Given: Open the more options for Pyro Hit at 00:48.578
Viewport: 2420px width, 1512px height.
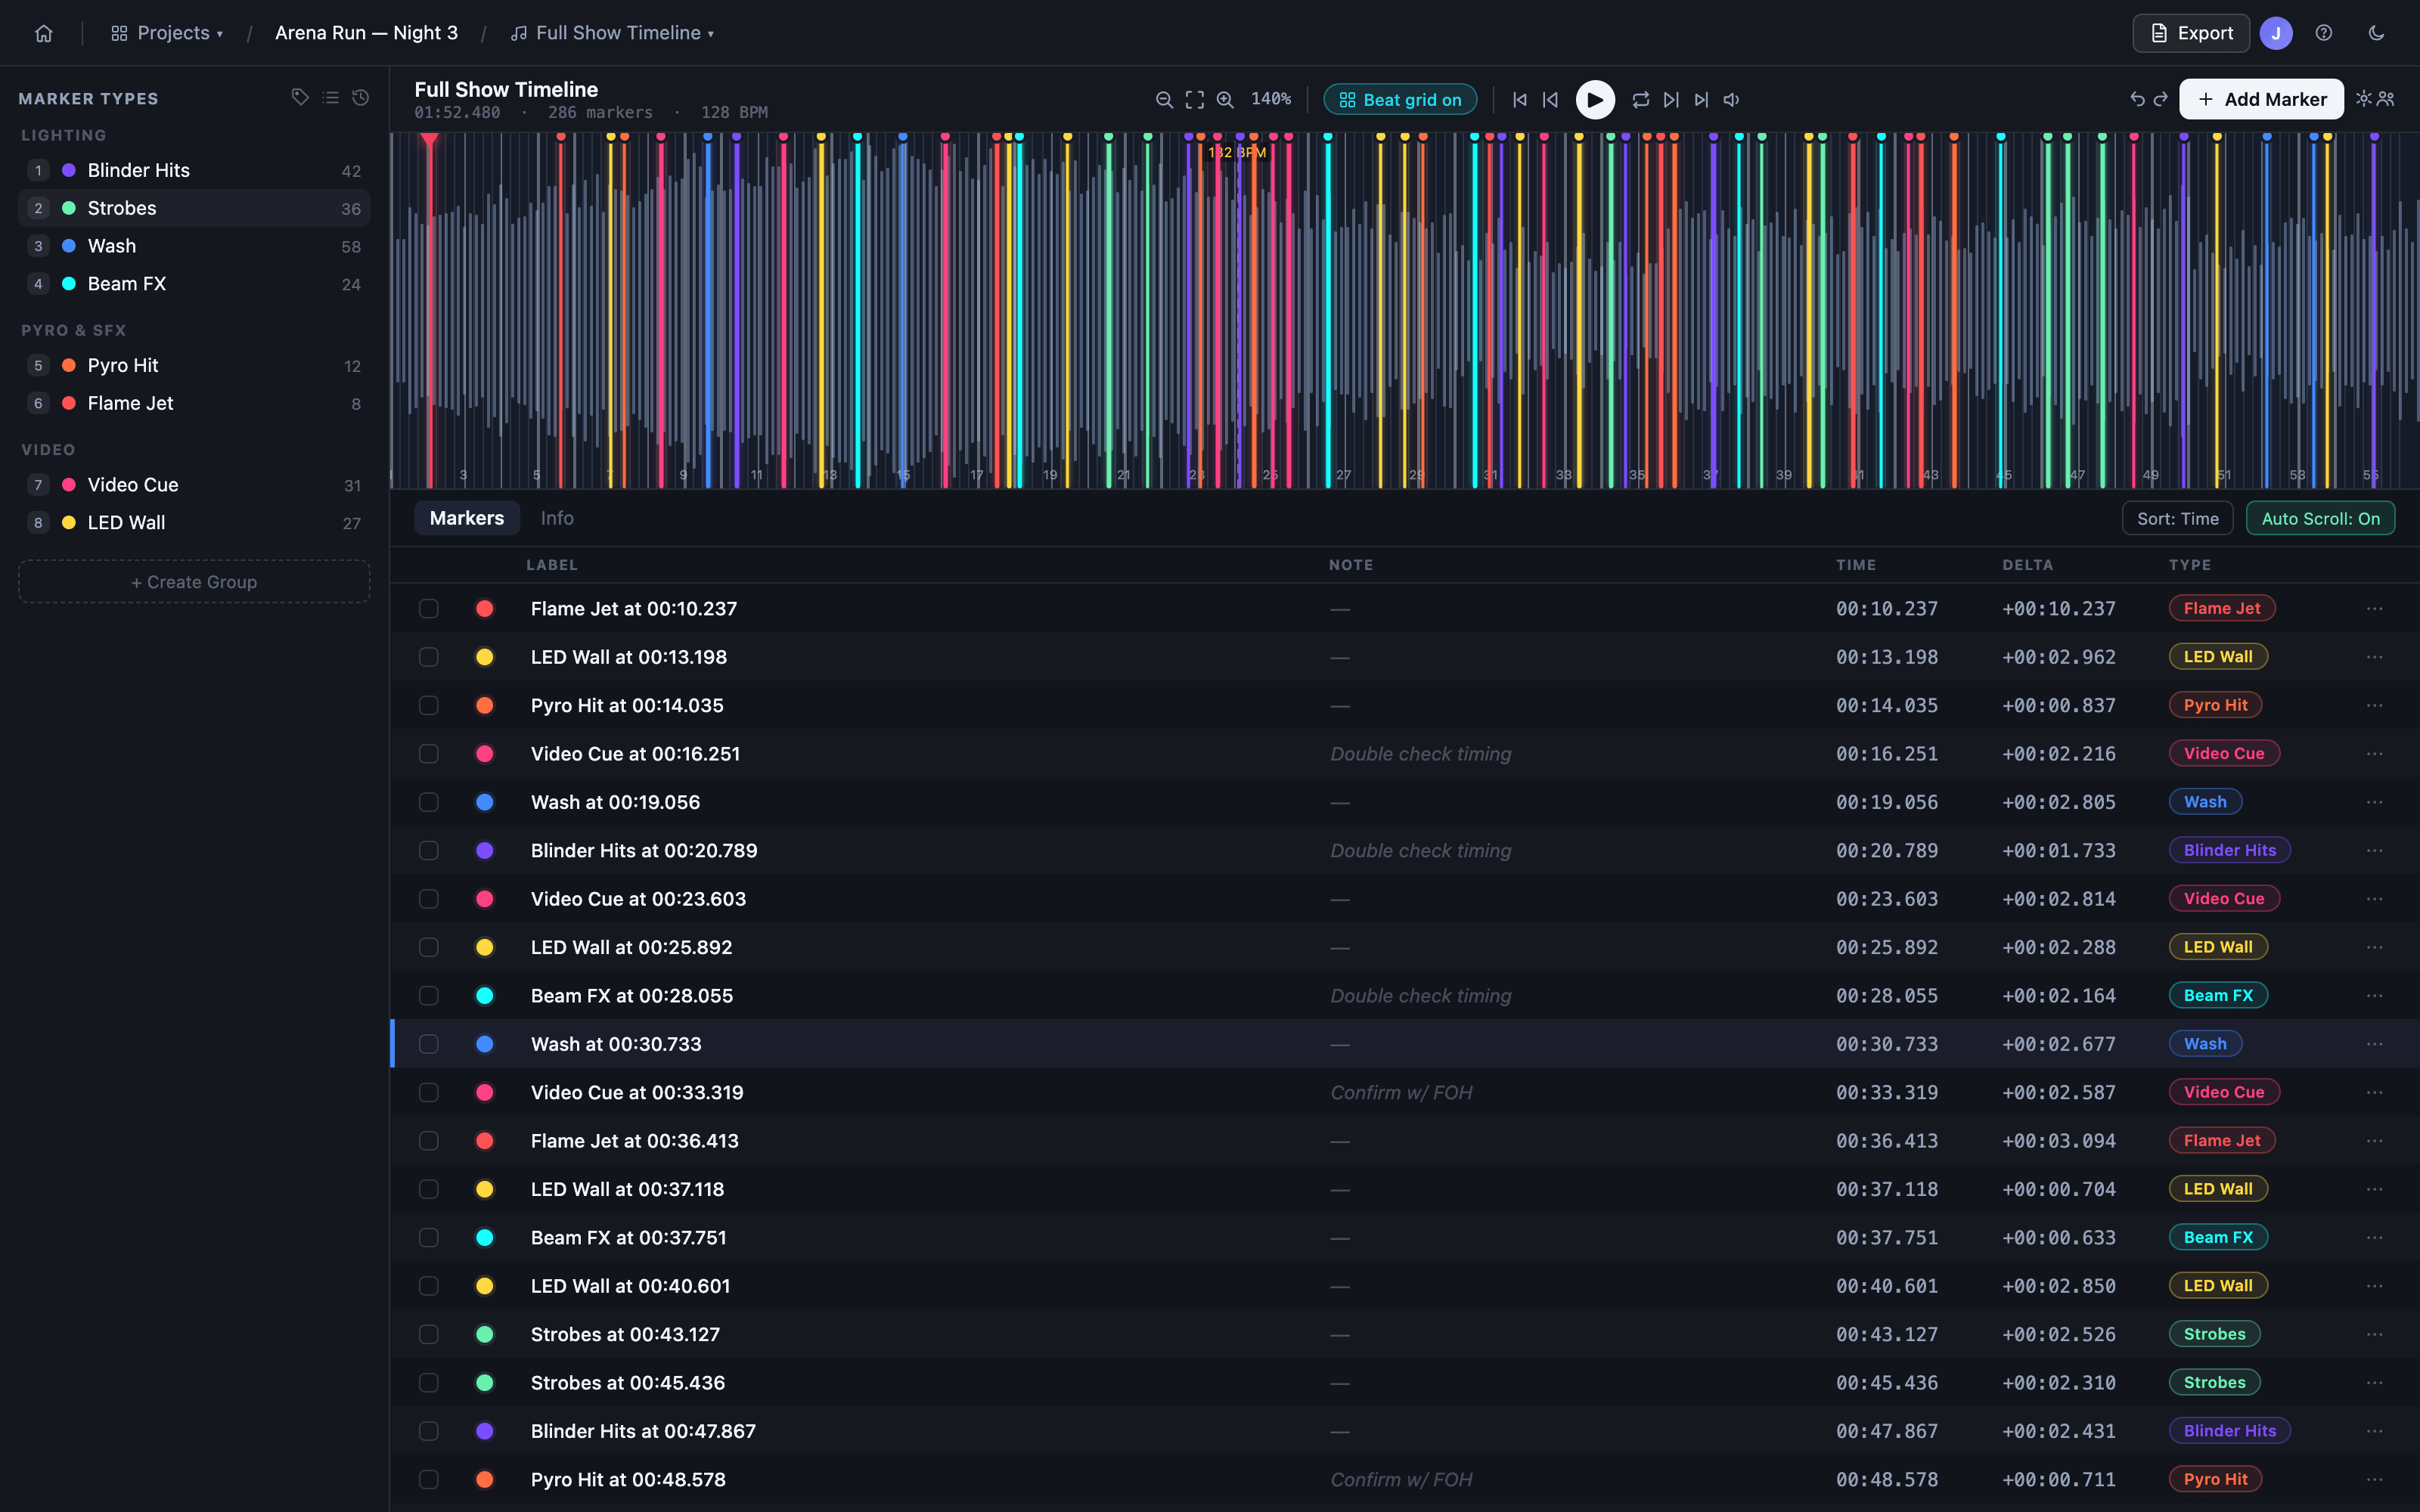Looking at the screenshot, I should click(x=2375, y=1479).
